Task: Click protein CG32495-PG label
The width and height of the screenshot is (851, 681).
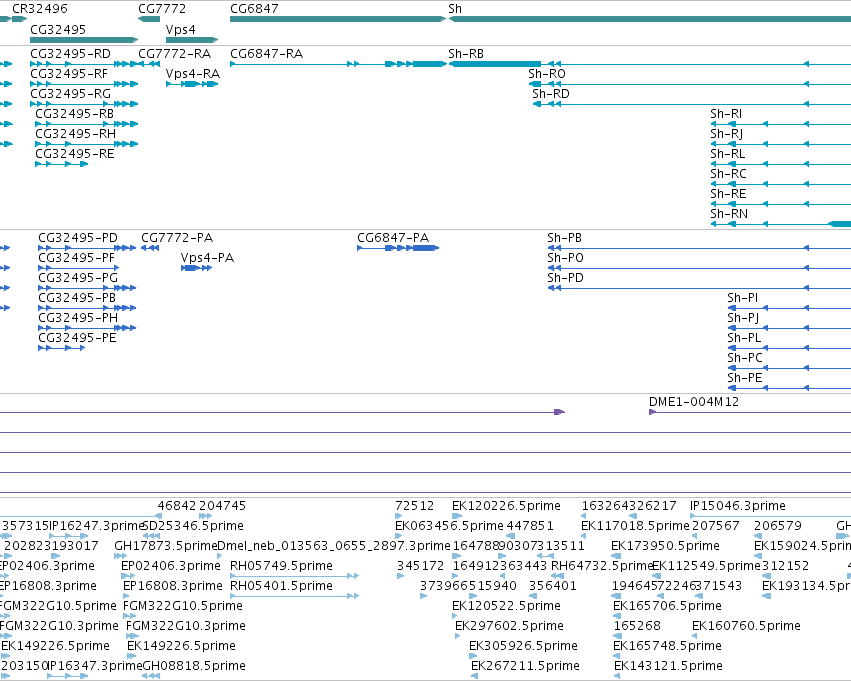Action: pyautogui.click(x=78, y=278)
